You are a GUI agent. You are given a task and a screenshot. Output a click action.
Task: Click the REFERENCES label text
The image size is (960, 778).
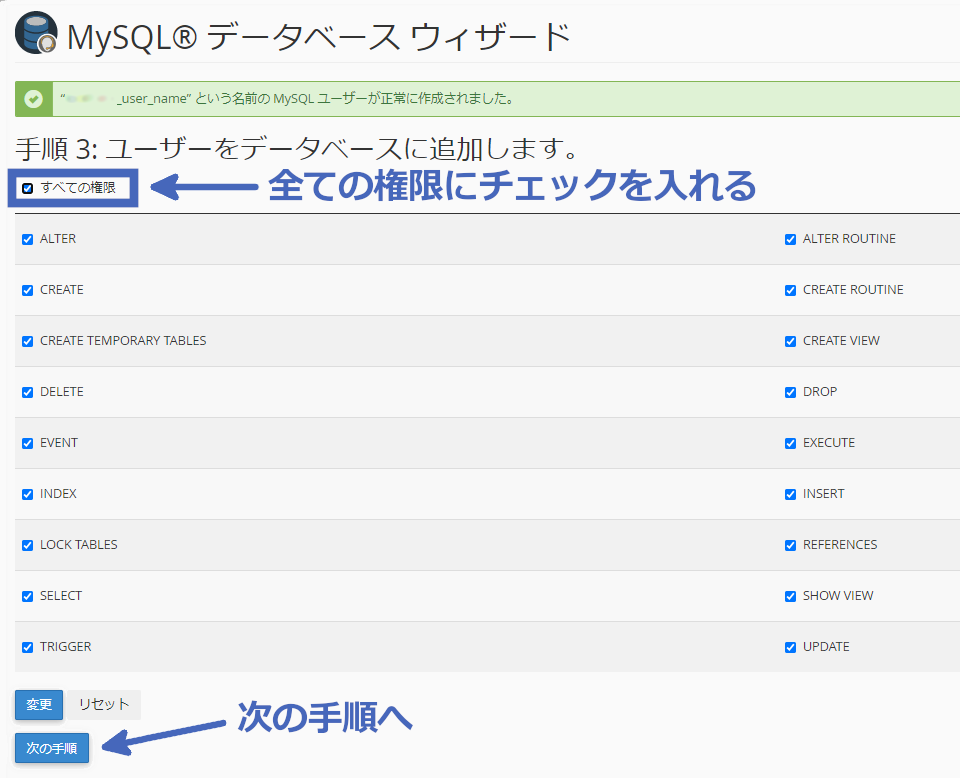tap(840, 545)
